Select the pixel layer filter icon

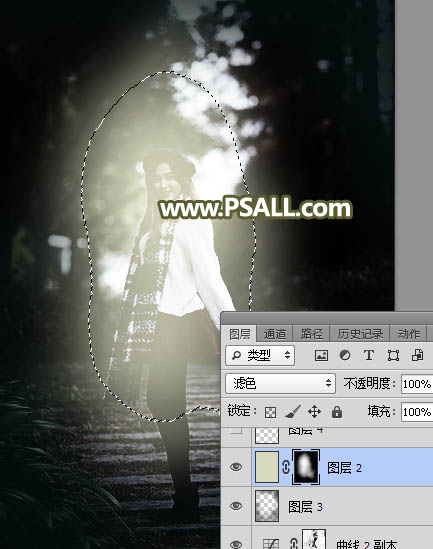(x=321, y=355)
